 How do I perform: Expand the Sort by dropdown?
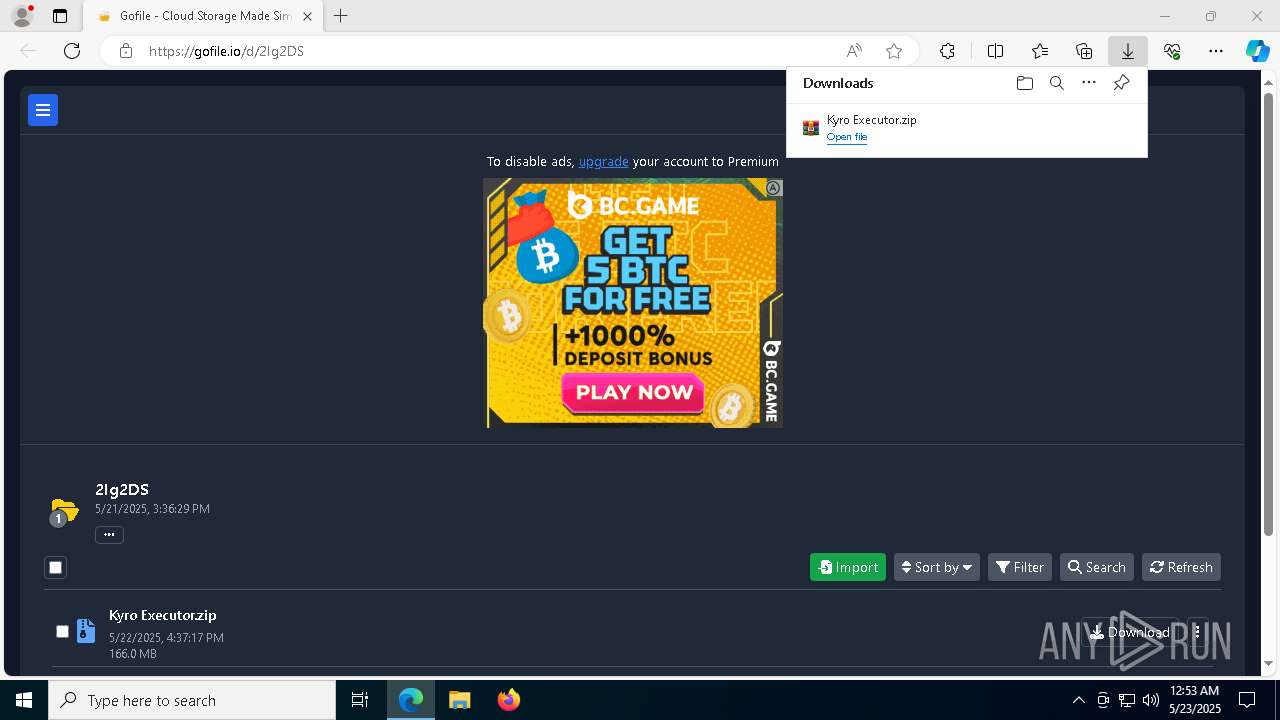click(x=936, y=567)
